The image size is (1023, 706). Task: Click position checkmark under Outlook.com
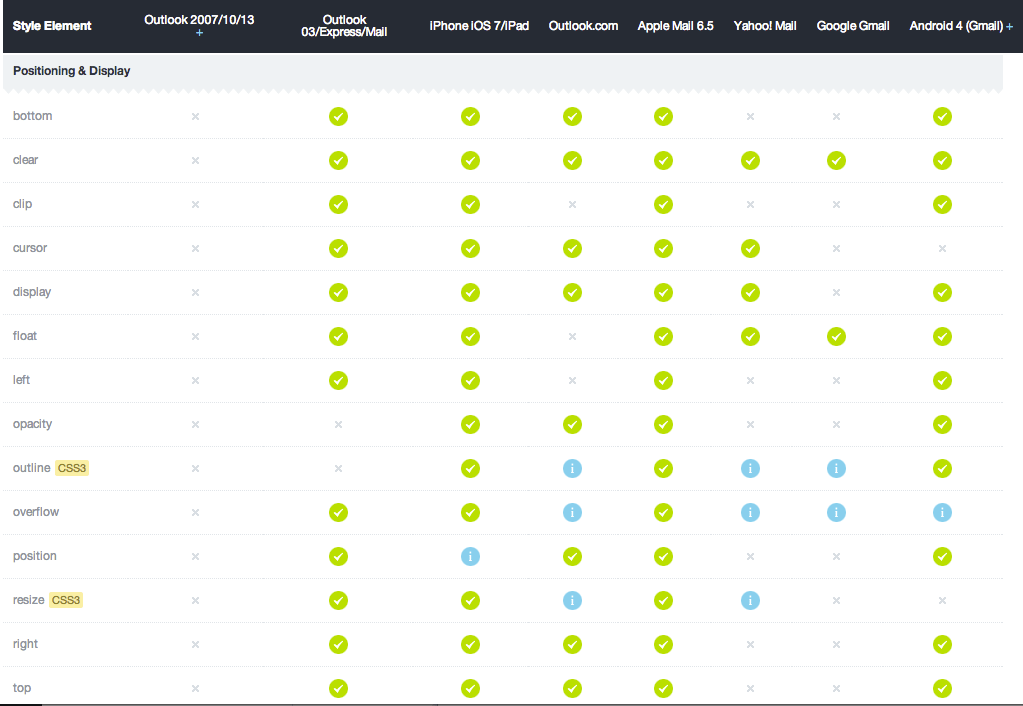point(572,557)
